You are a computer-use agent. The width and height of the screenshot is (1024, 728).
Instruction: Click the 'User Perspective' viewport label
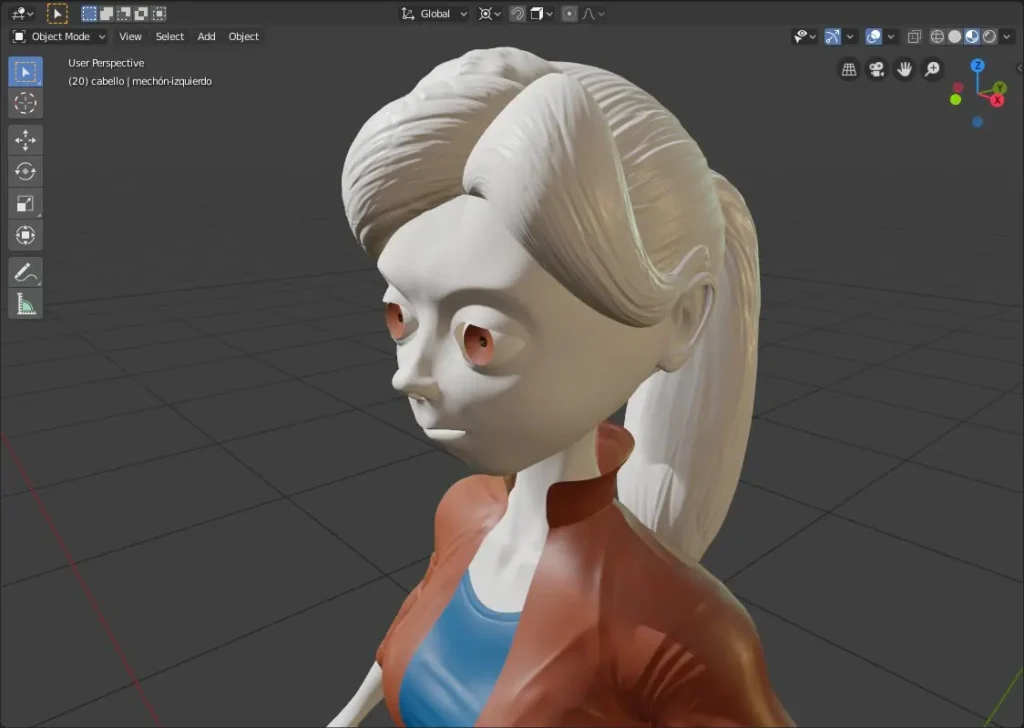[106, 63]
